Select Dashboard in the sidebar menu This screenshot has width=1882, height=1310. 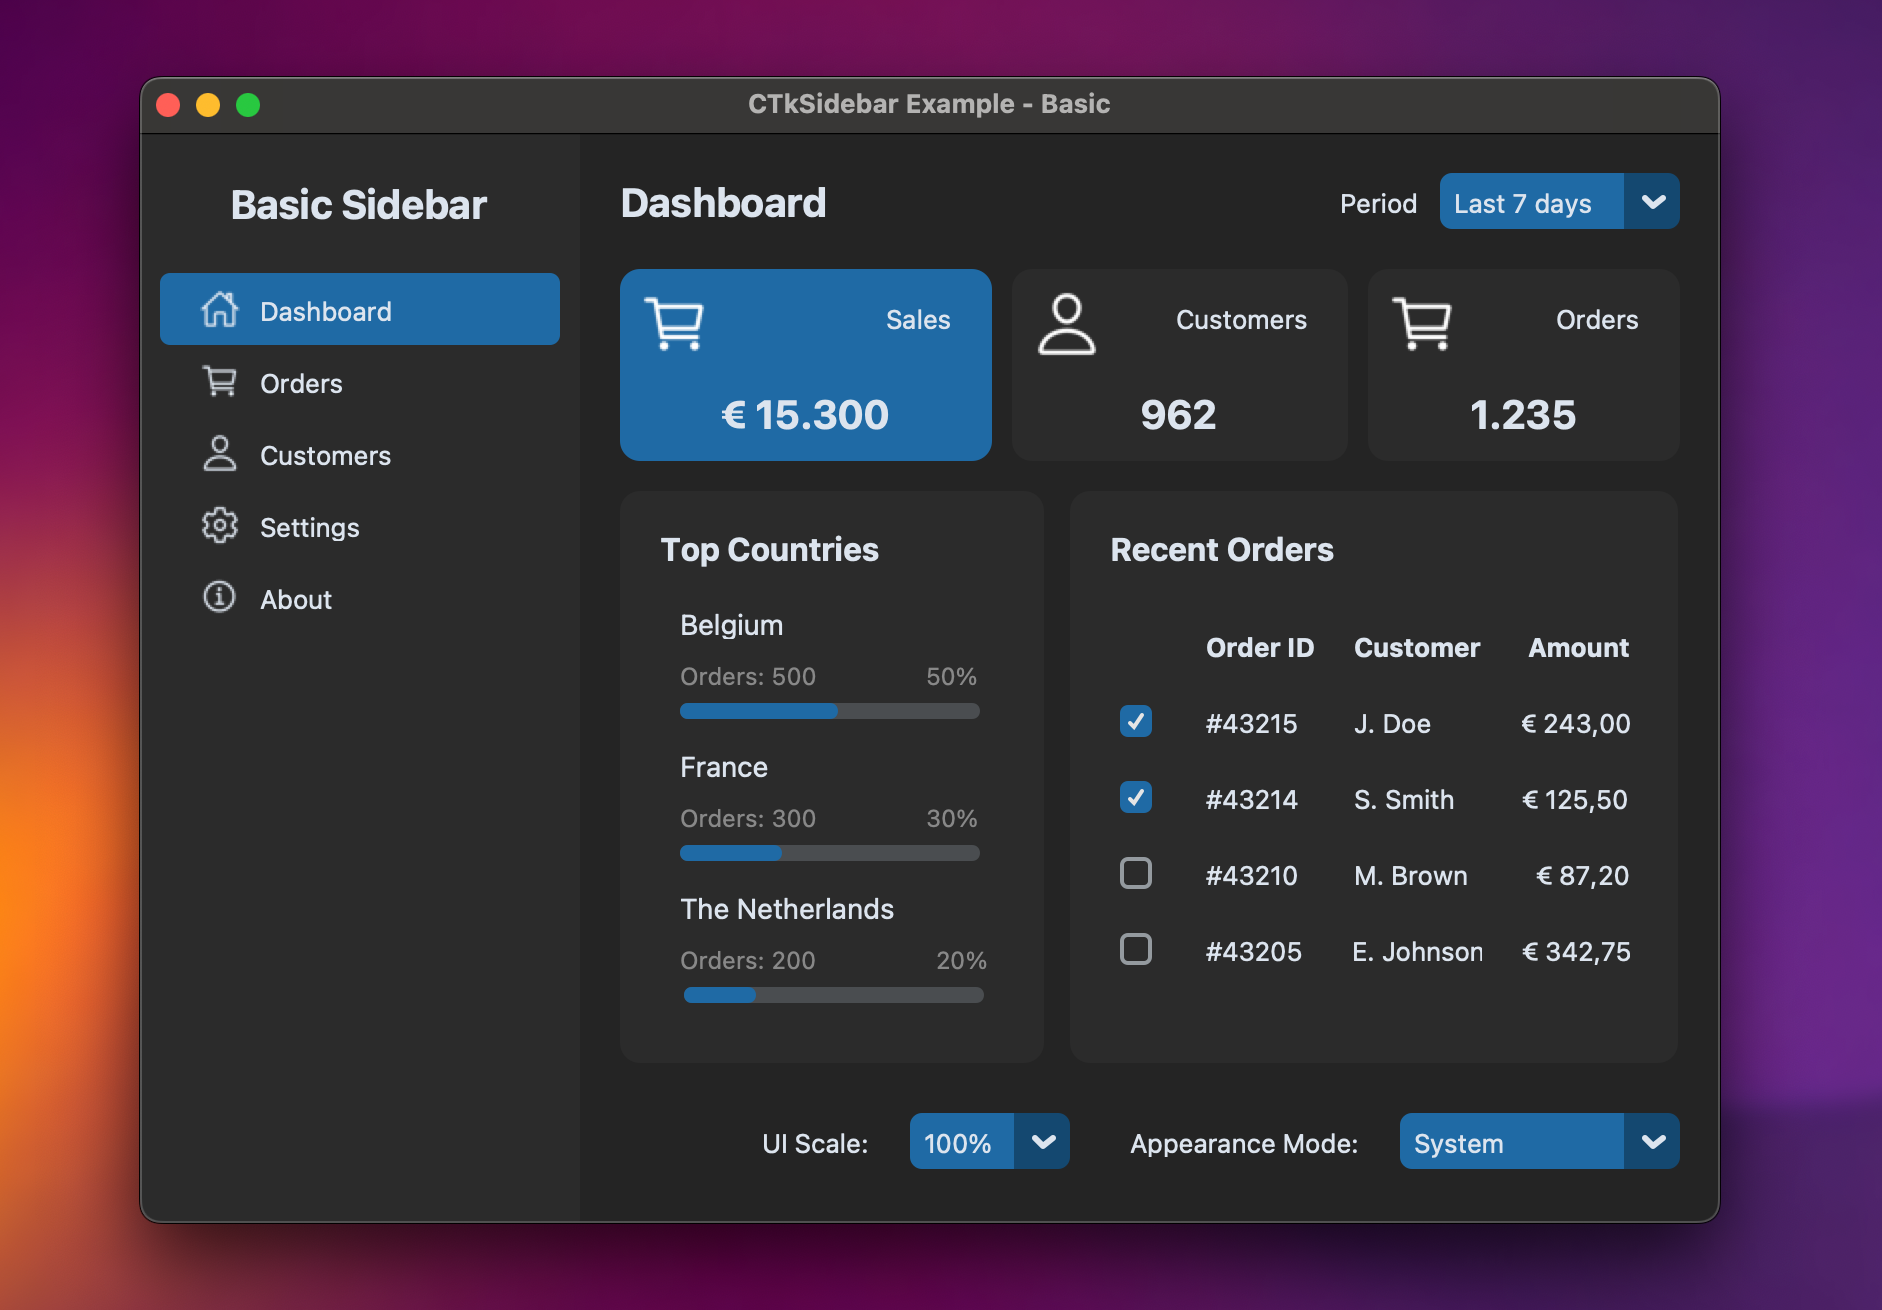[360, 310]
